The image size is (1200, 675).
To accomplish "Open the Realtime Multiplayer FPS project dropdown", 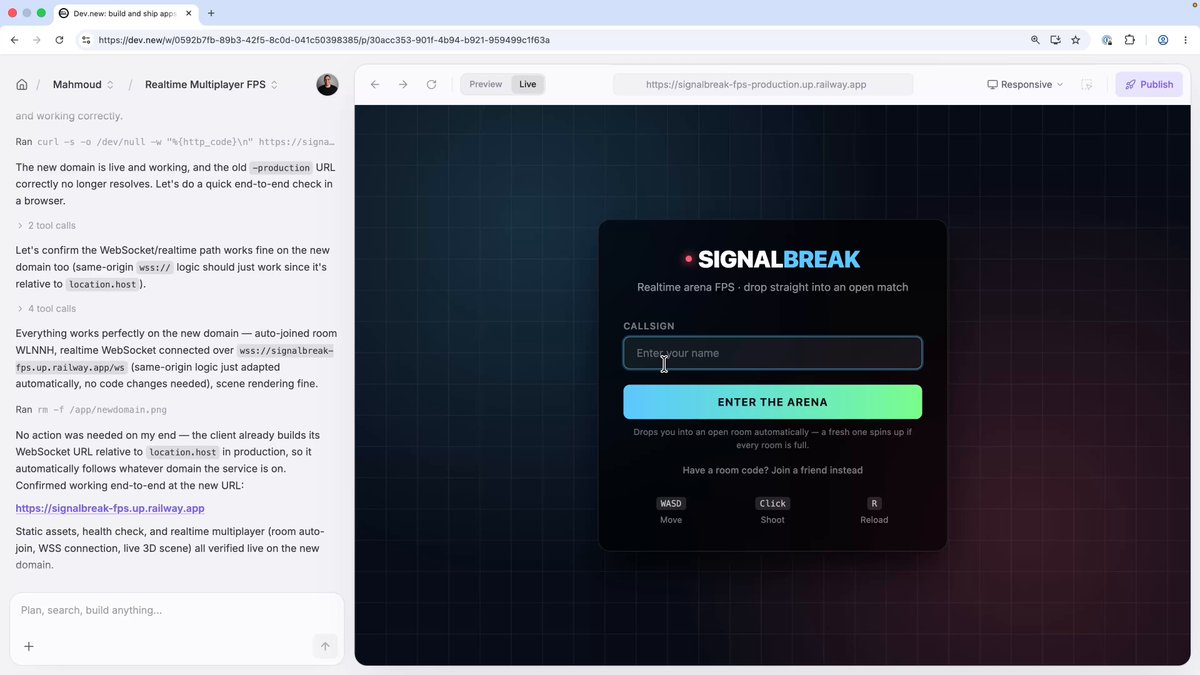I will click(x=211, y=85).
